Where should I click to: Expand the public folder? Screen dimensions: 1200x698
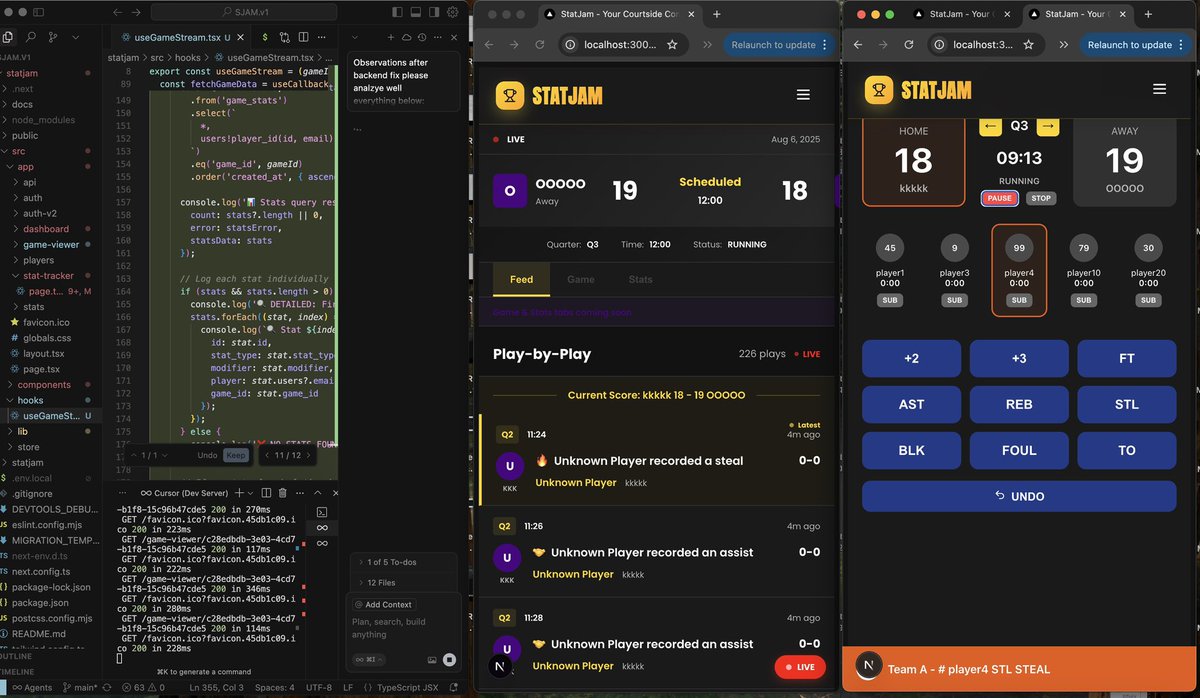tap(25, 135)
